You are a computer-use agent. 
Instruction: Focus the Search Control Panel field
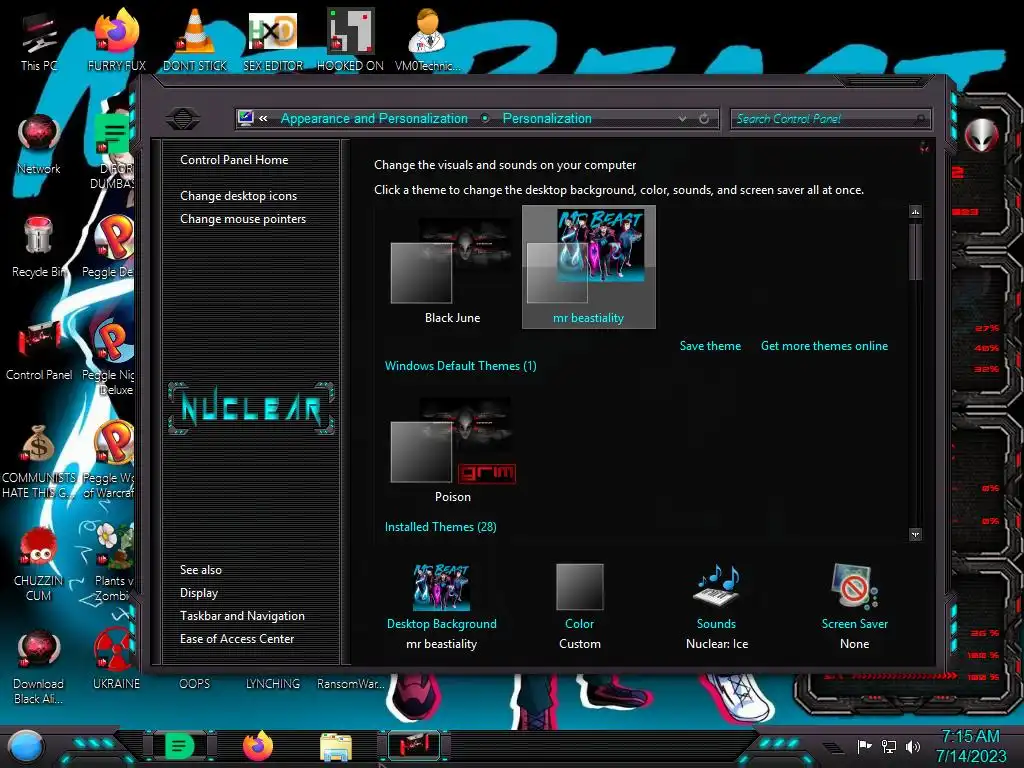829,119
